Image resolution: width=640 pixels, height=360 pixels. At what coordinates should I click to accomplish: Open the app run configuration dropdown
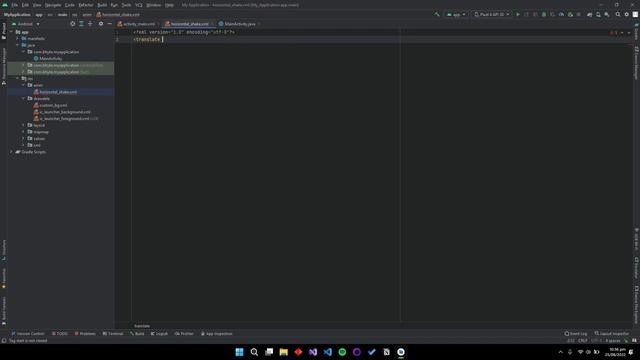(x=456, y=14)
